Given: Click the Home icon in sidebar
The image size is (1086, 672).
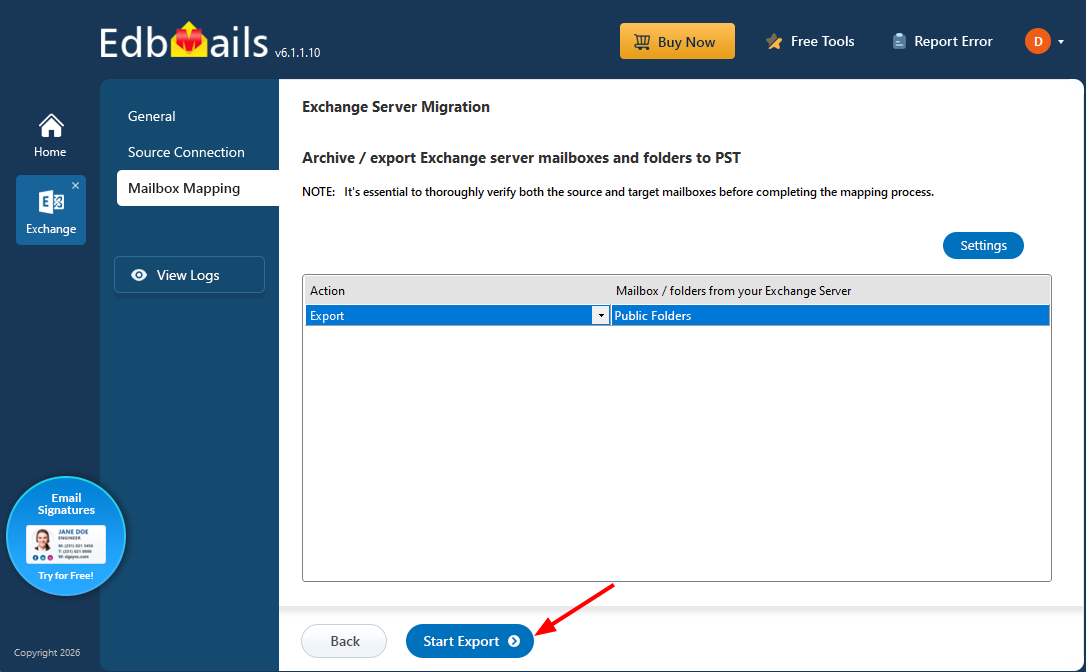Looking at the screenshot, I should pos(51,126).
